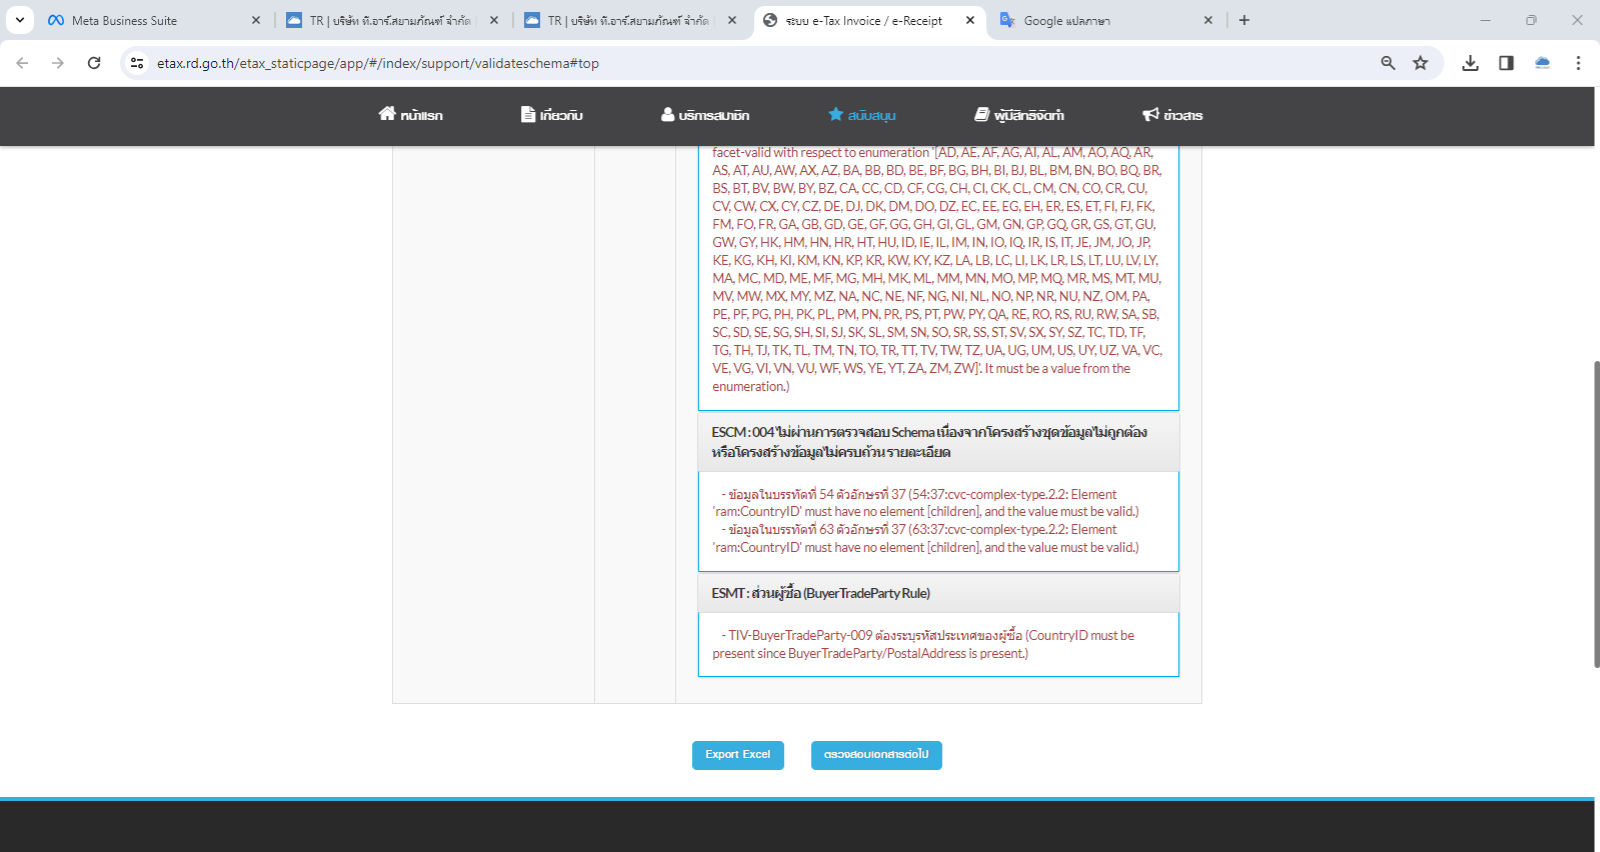Reload the current page
Image resolution: width=1600 pixels, height=852 pixels.
pos(94,63)
